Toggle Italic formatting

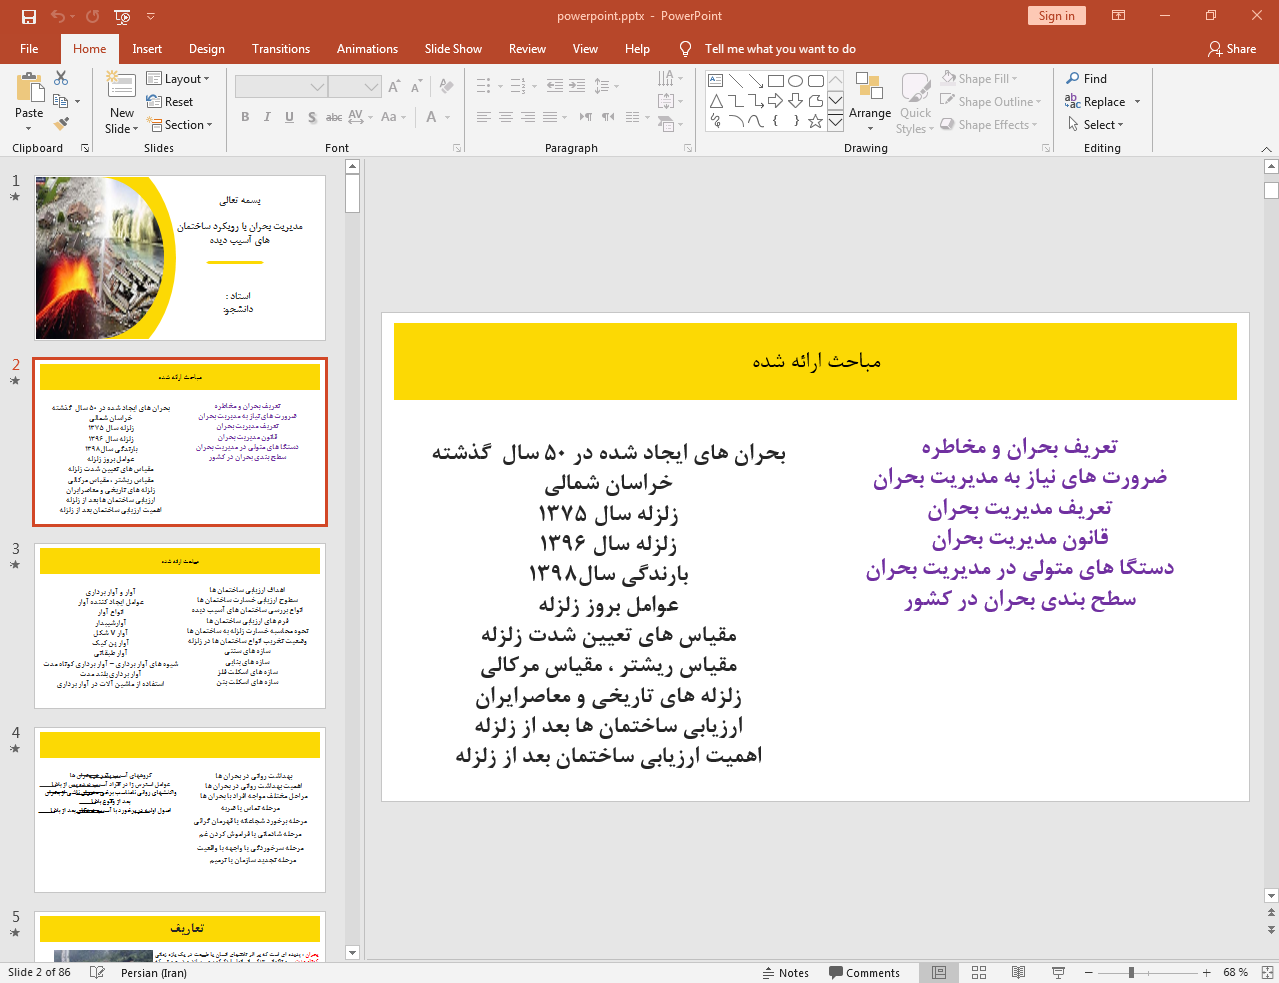coord(267,117)
